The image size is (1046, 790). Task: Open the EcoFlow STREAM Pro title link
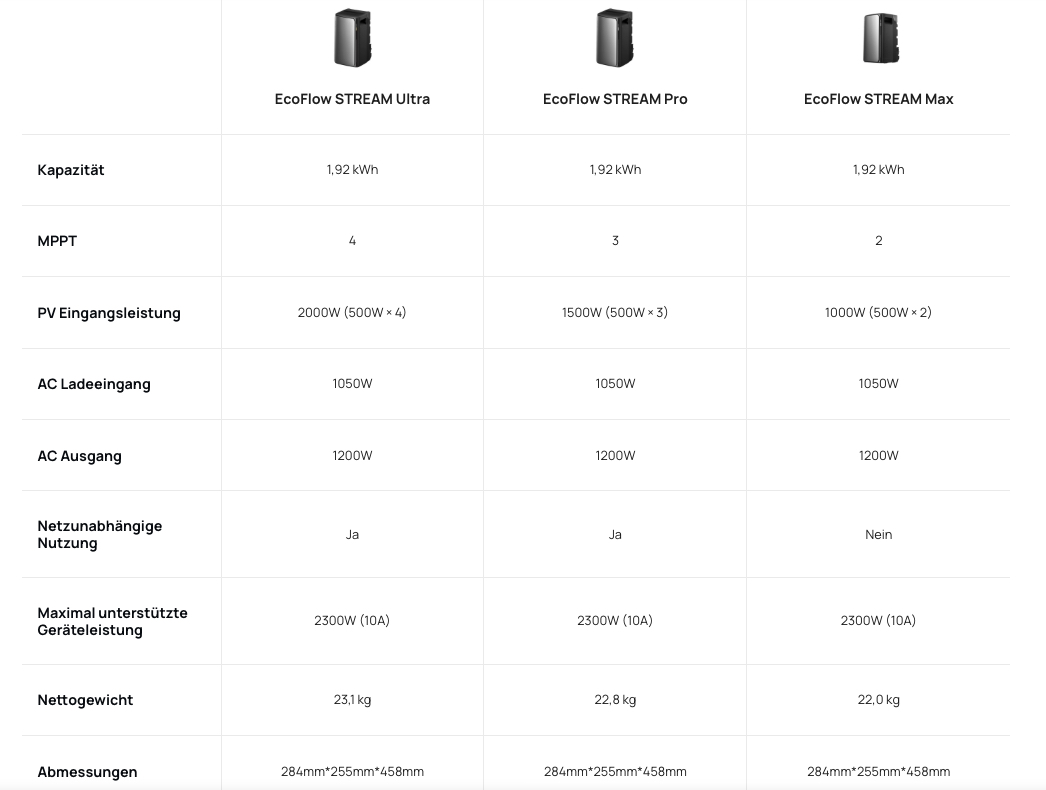(x=615, y=99)
